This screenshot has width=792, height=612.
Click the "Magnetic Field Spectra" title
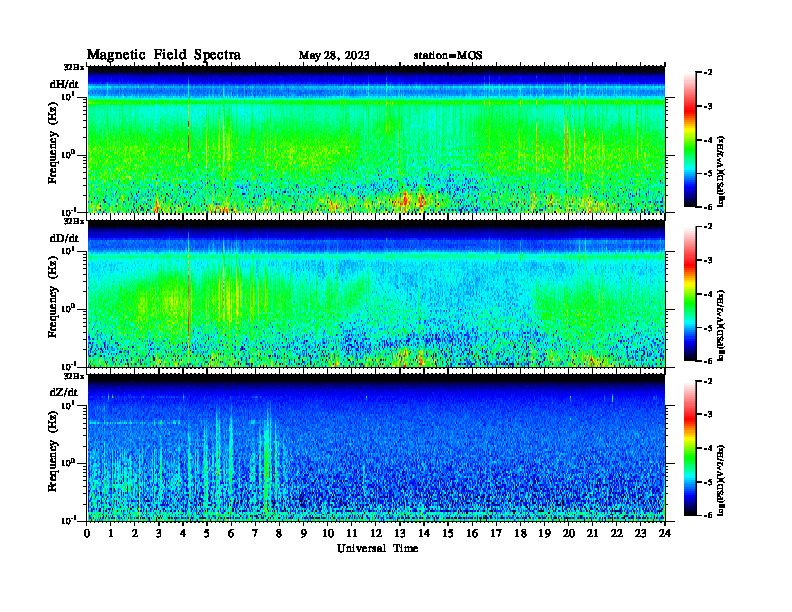[164, 55]
